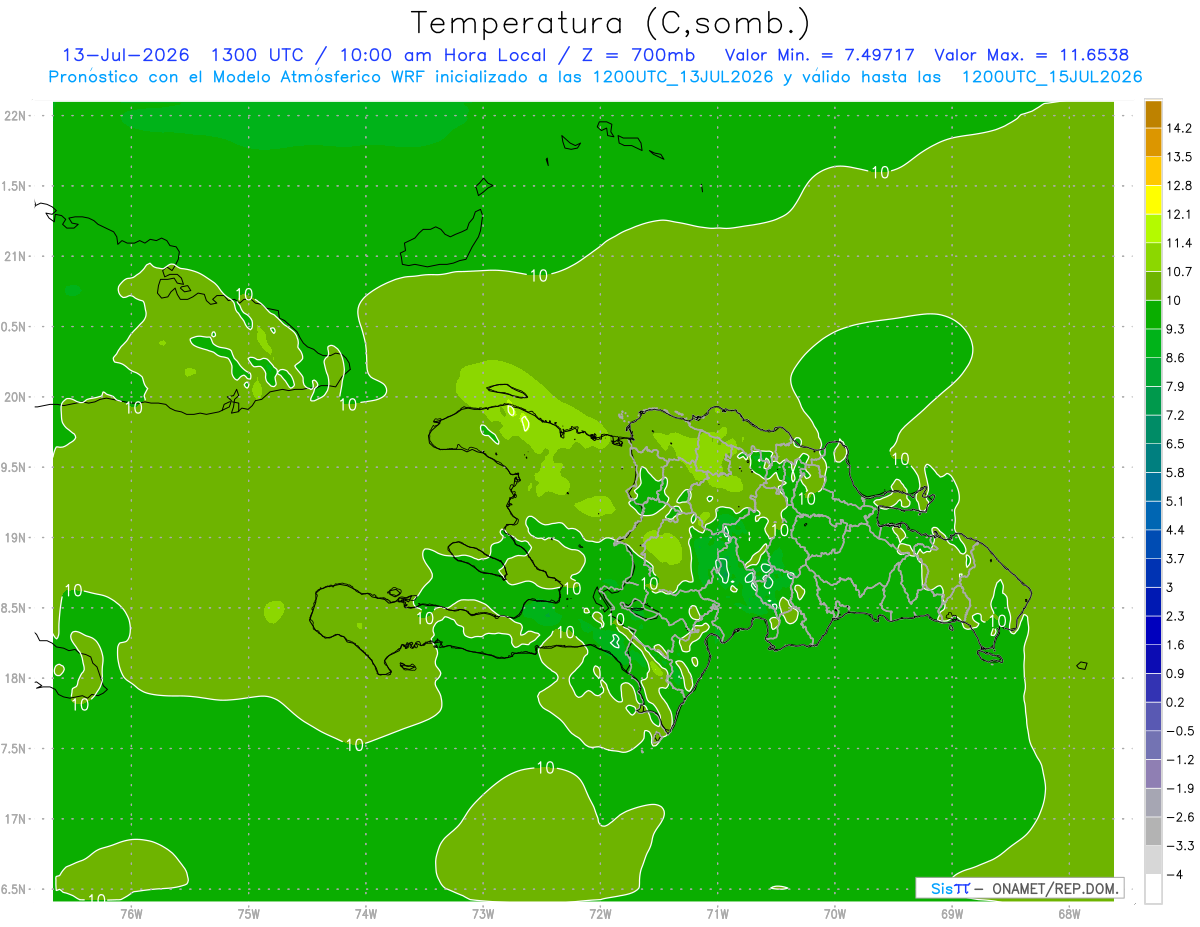Click the colorbar label '4.4'
The width and height of the screenshot is (1200, 927).
(1176, 529)
